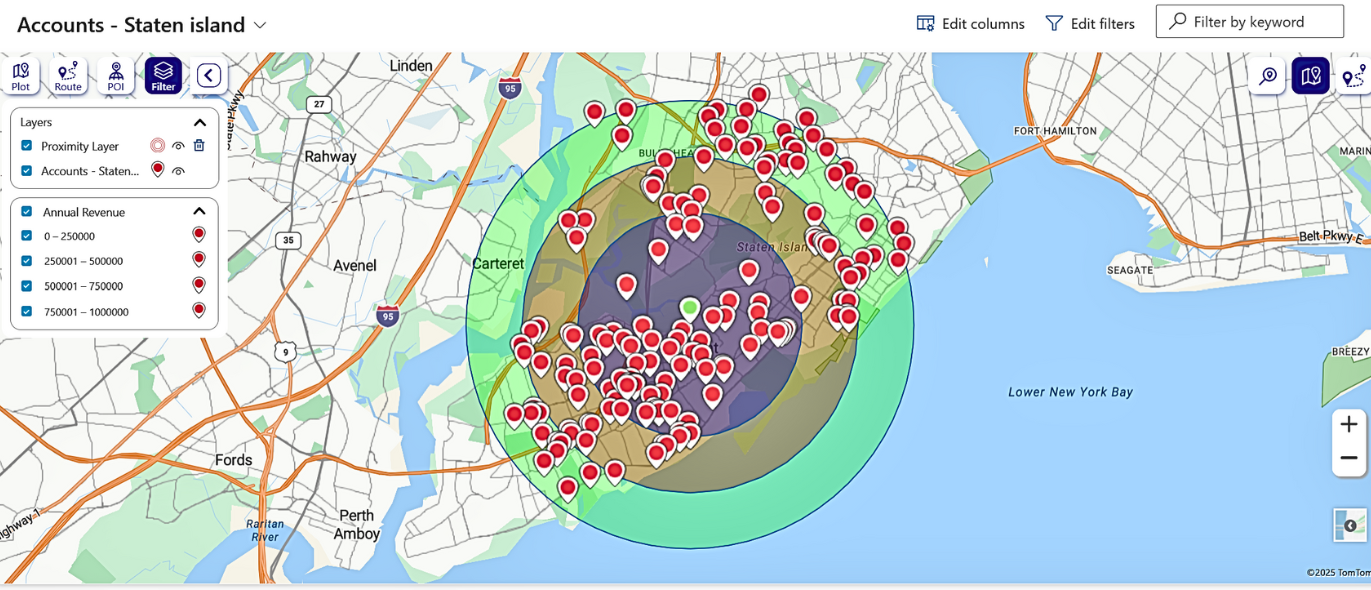Toggle Proximity Layer visibility eye icon
1371x590 pixels.
click(178, 146)
